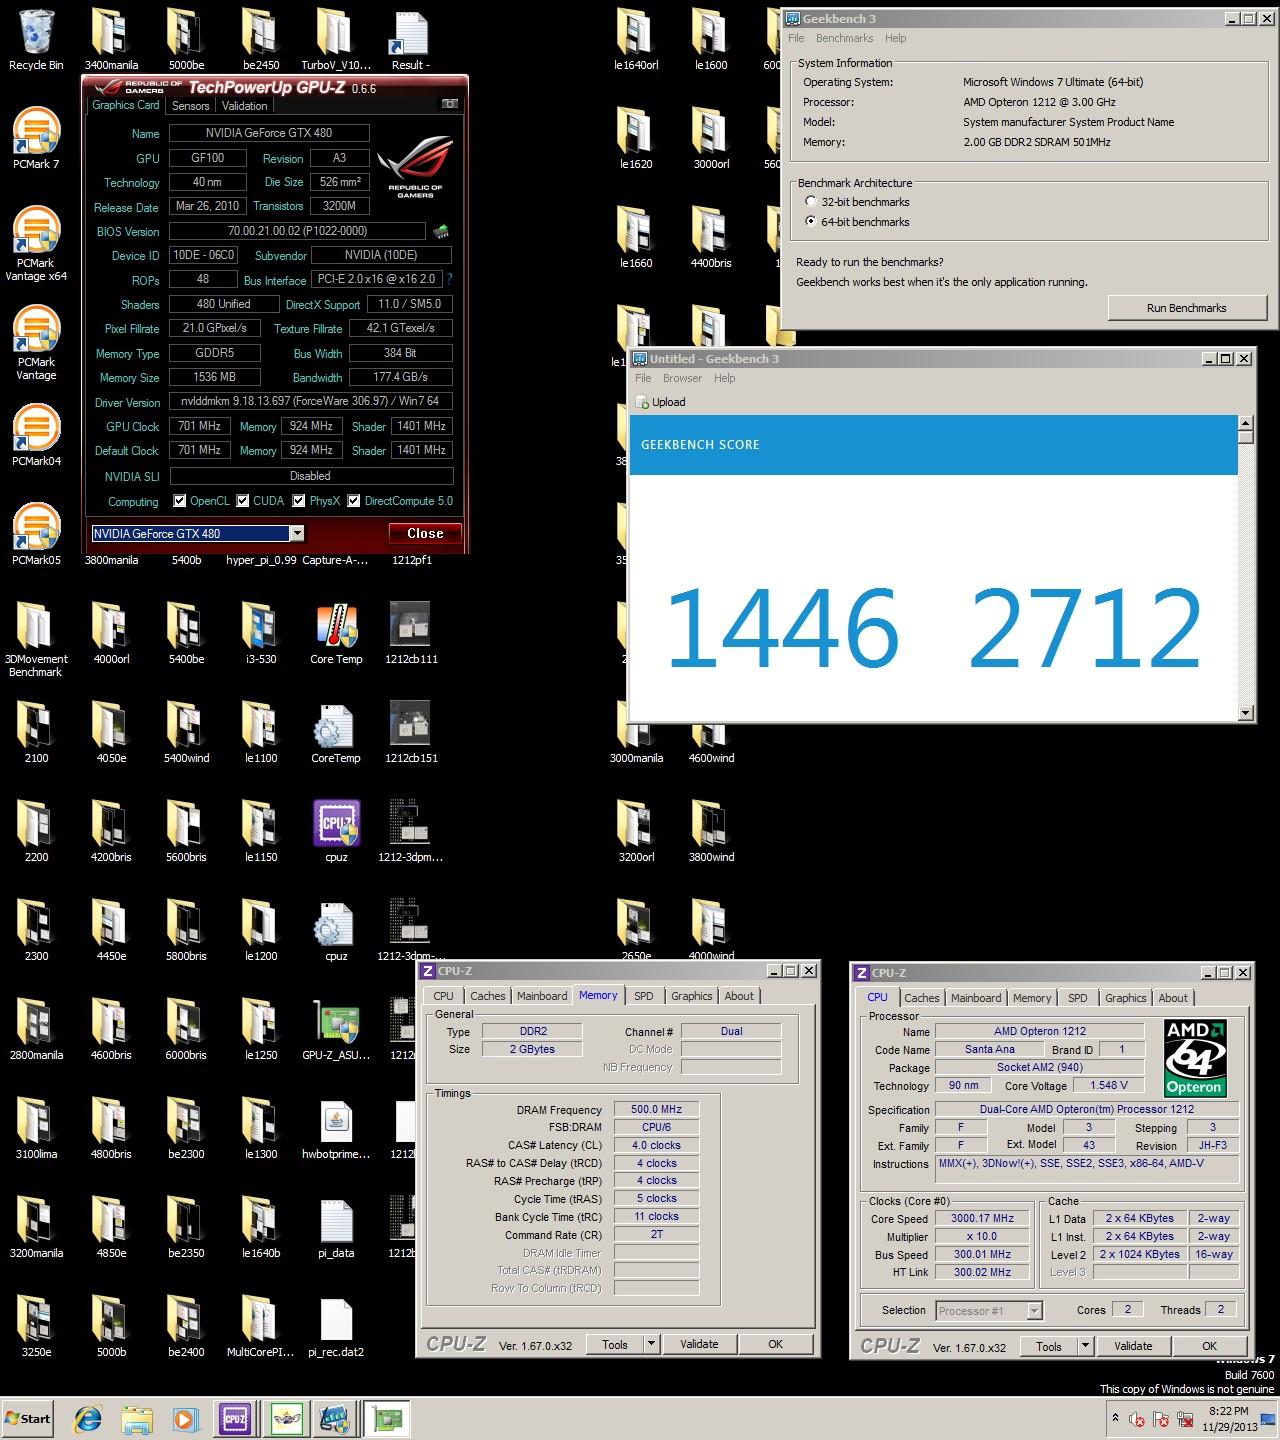
Task: Open the MultiCorePI folder
Action: (260, 1326)
